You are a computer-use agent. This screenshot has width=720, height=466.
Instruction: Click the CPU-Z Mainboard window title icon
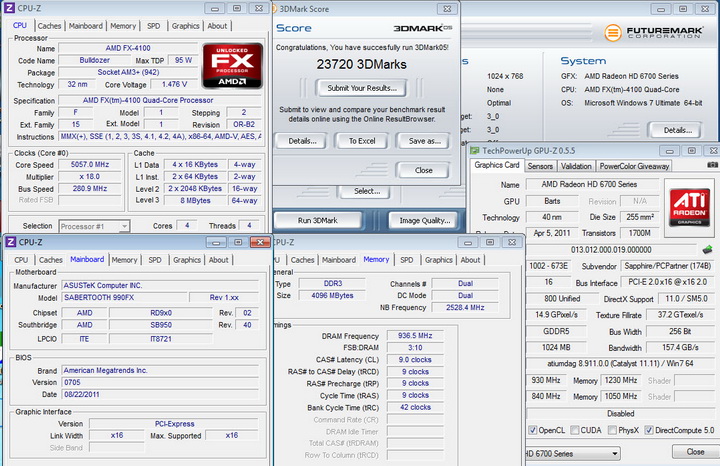(11, 242)
